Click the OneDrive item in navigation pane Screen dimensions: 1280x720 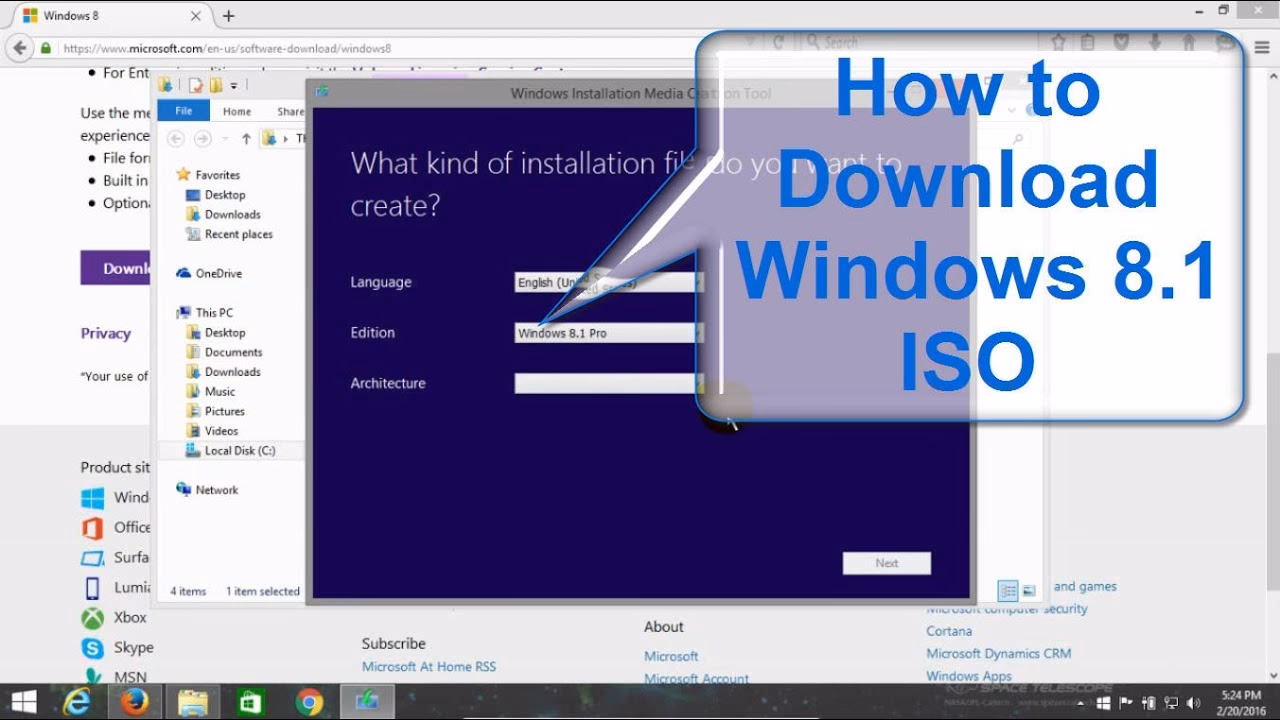(x=213, y=272)
